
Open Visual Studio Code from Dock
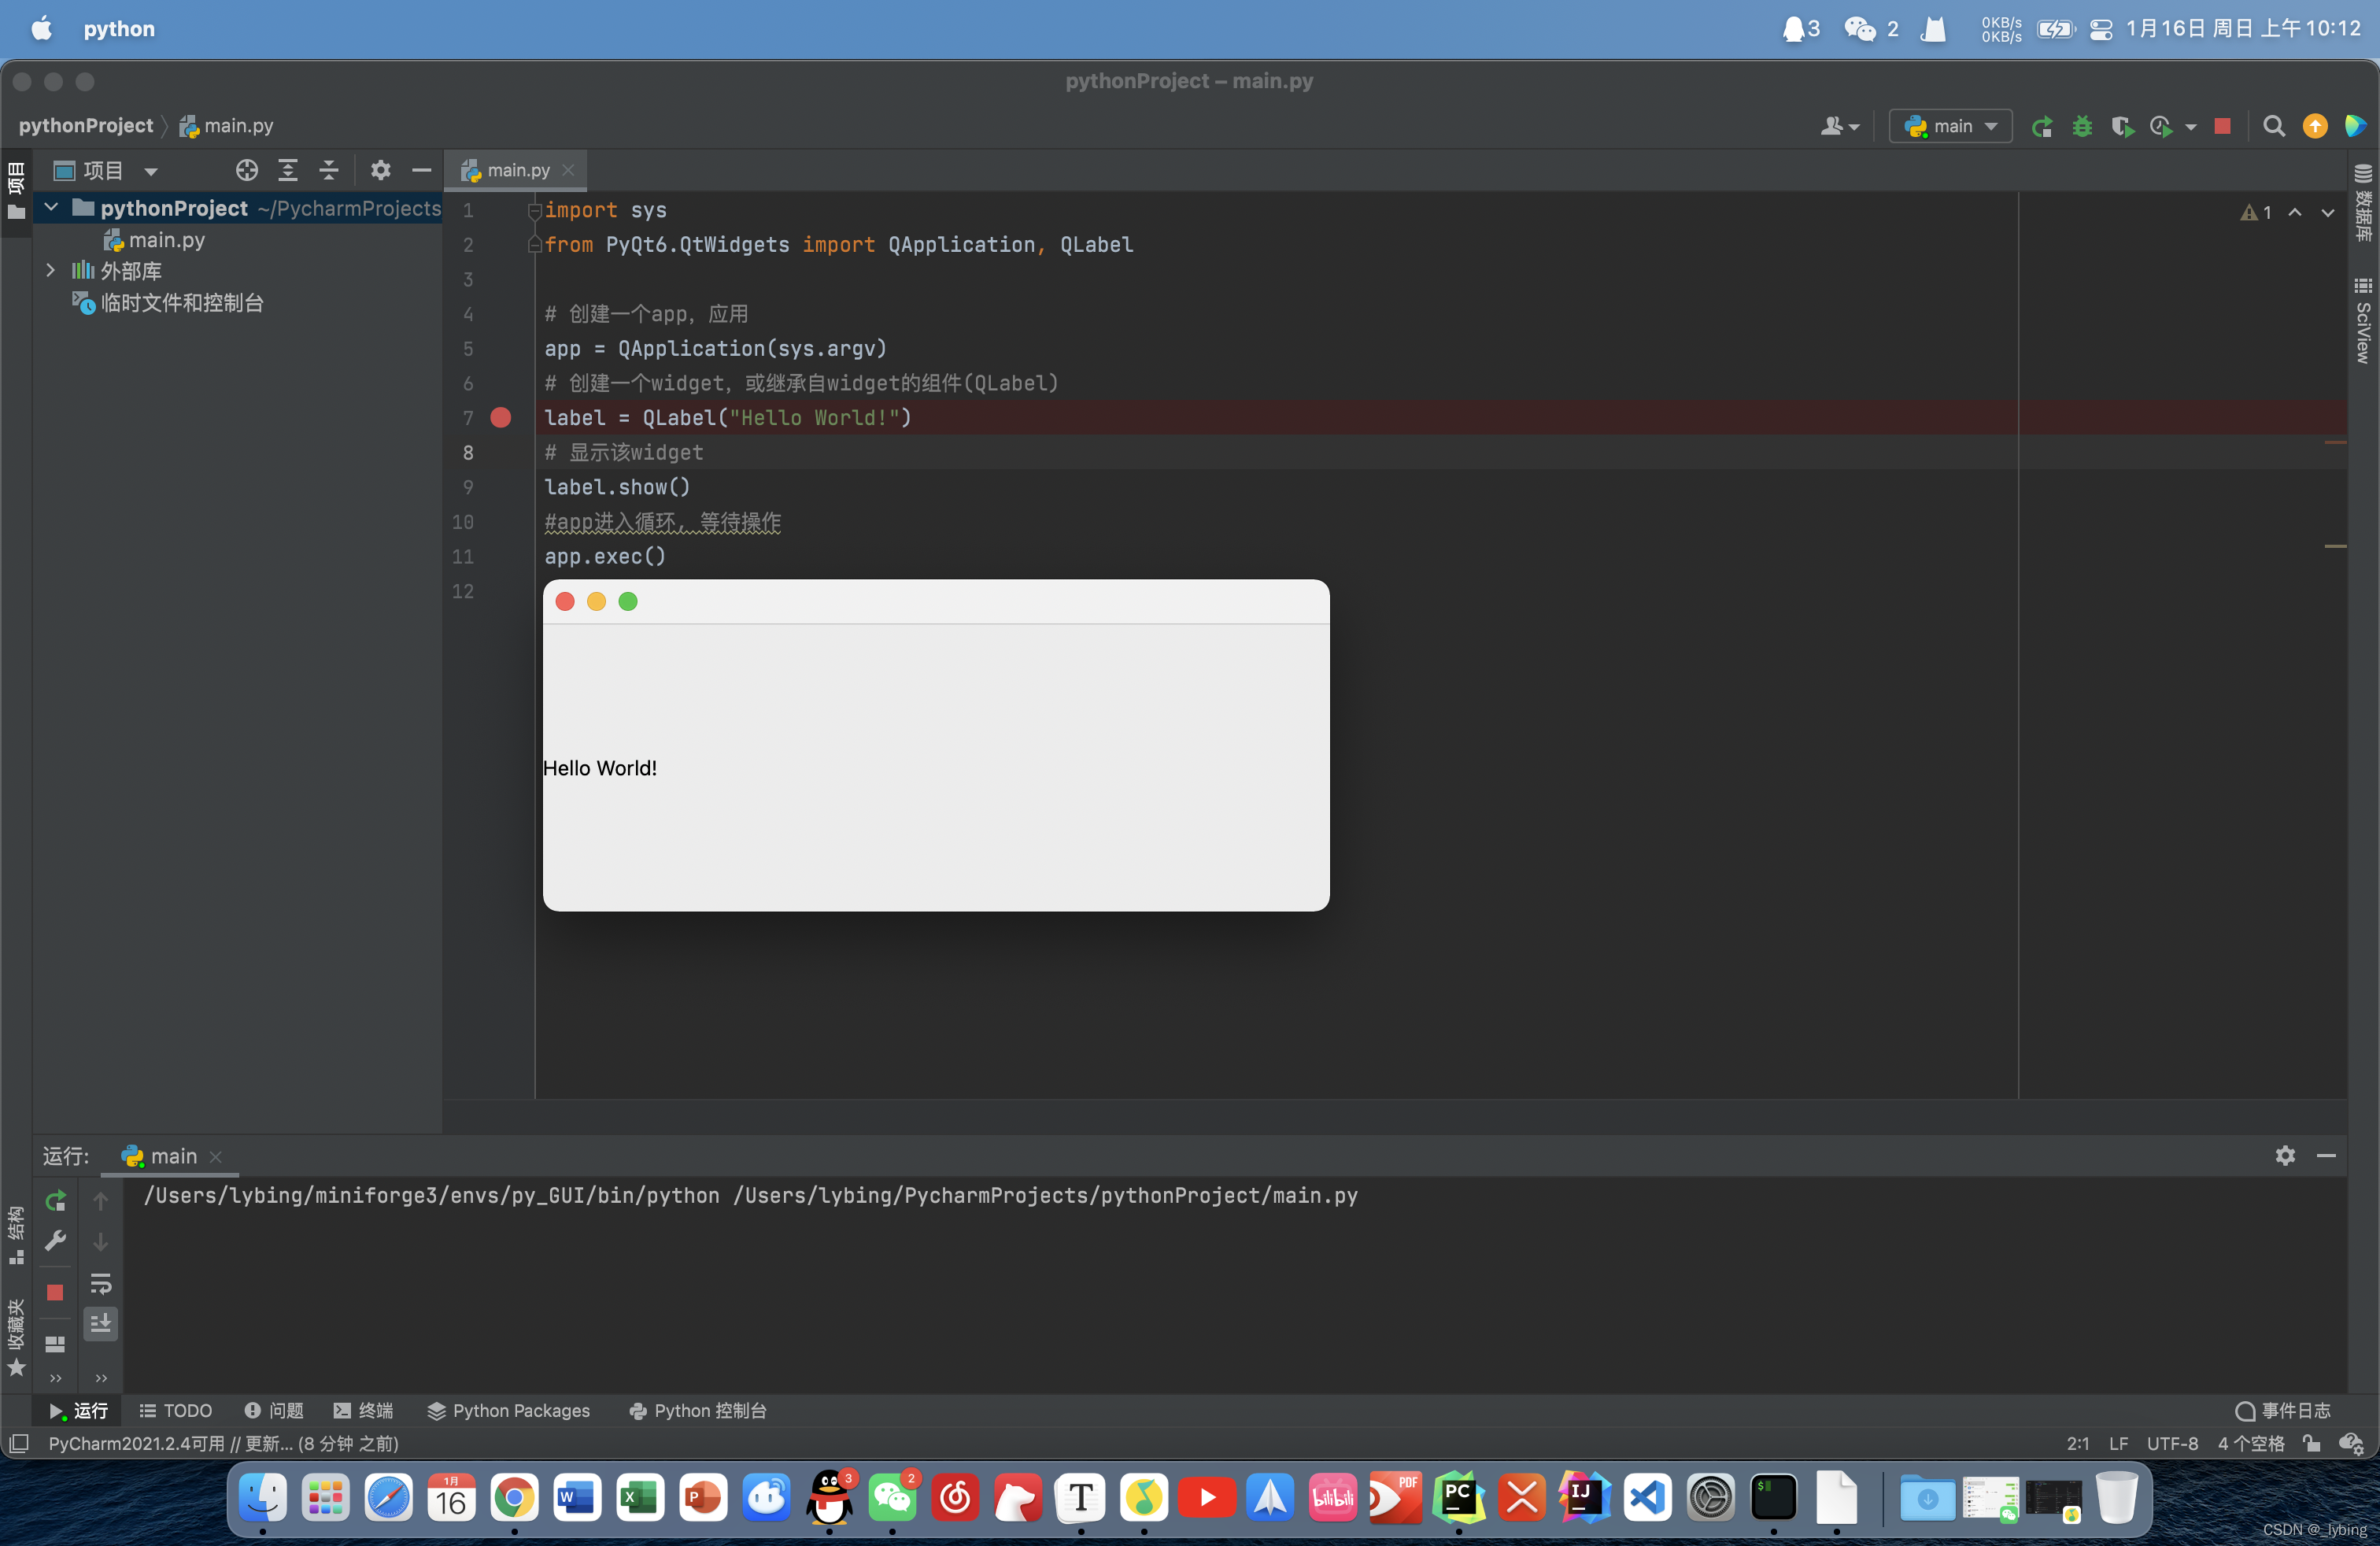click(1647, 1497)
